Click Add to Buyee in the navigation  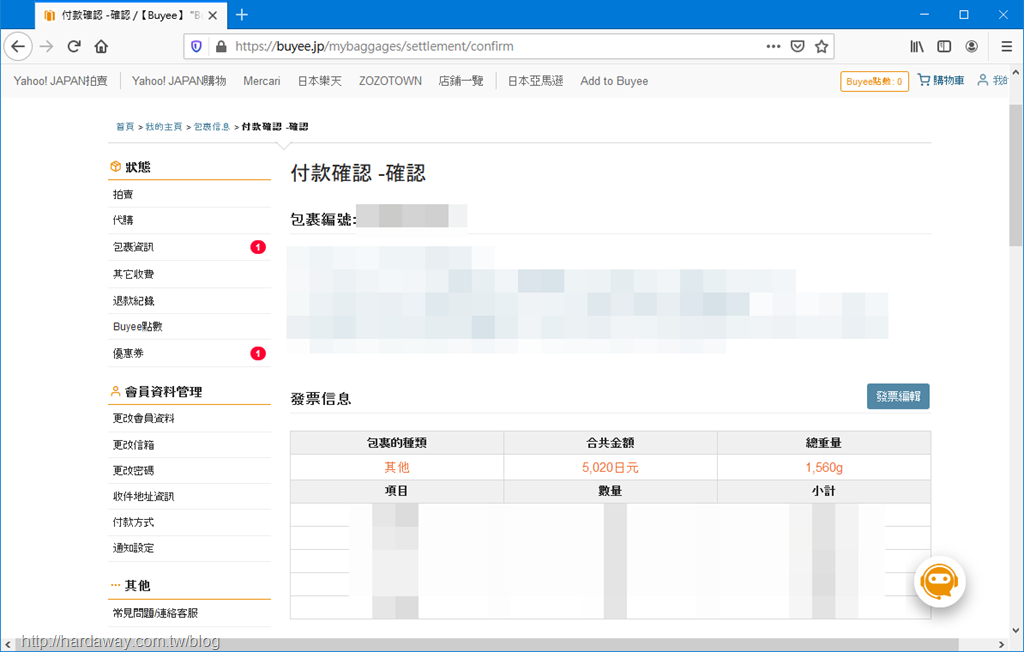(615, 81)
